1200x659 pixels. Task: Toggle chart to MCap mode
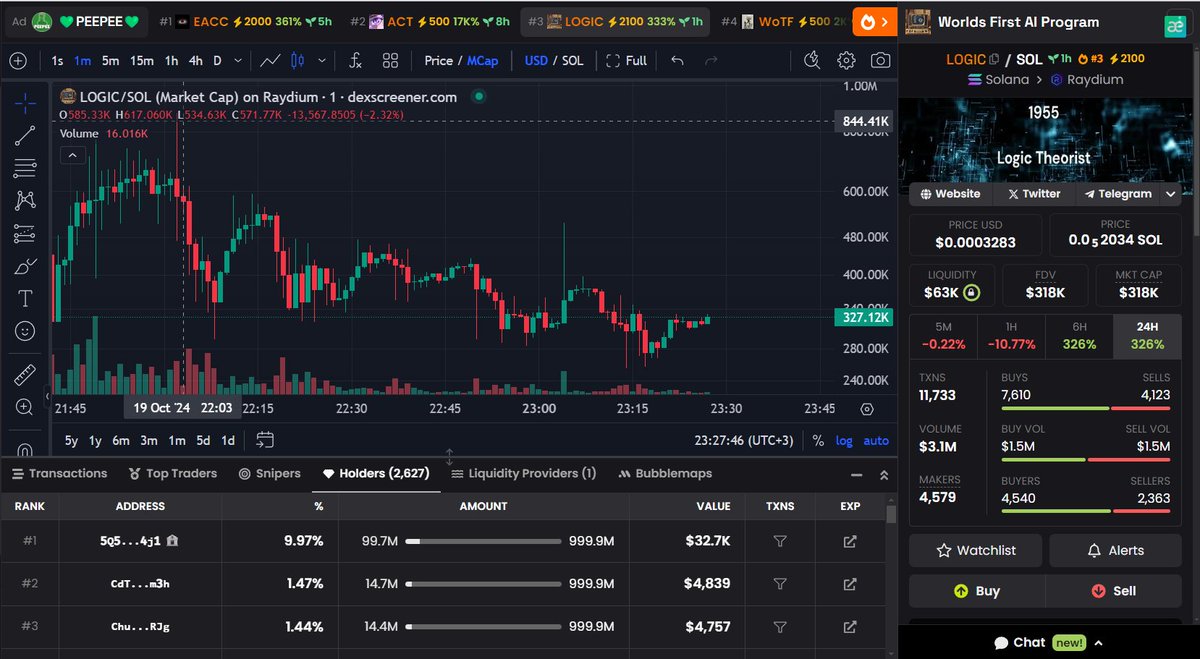coord(483,61)
